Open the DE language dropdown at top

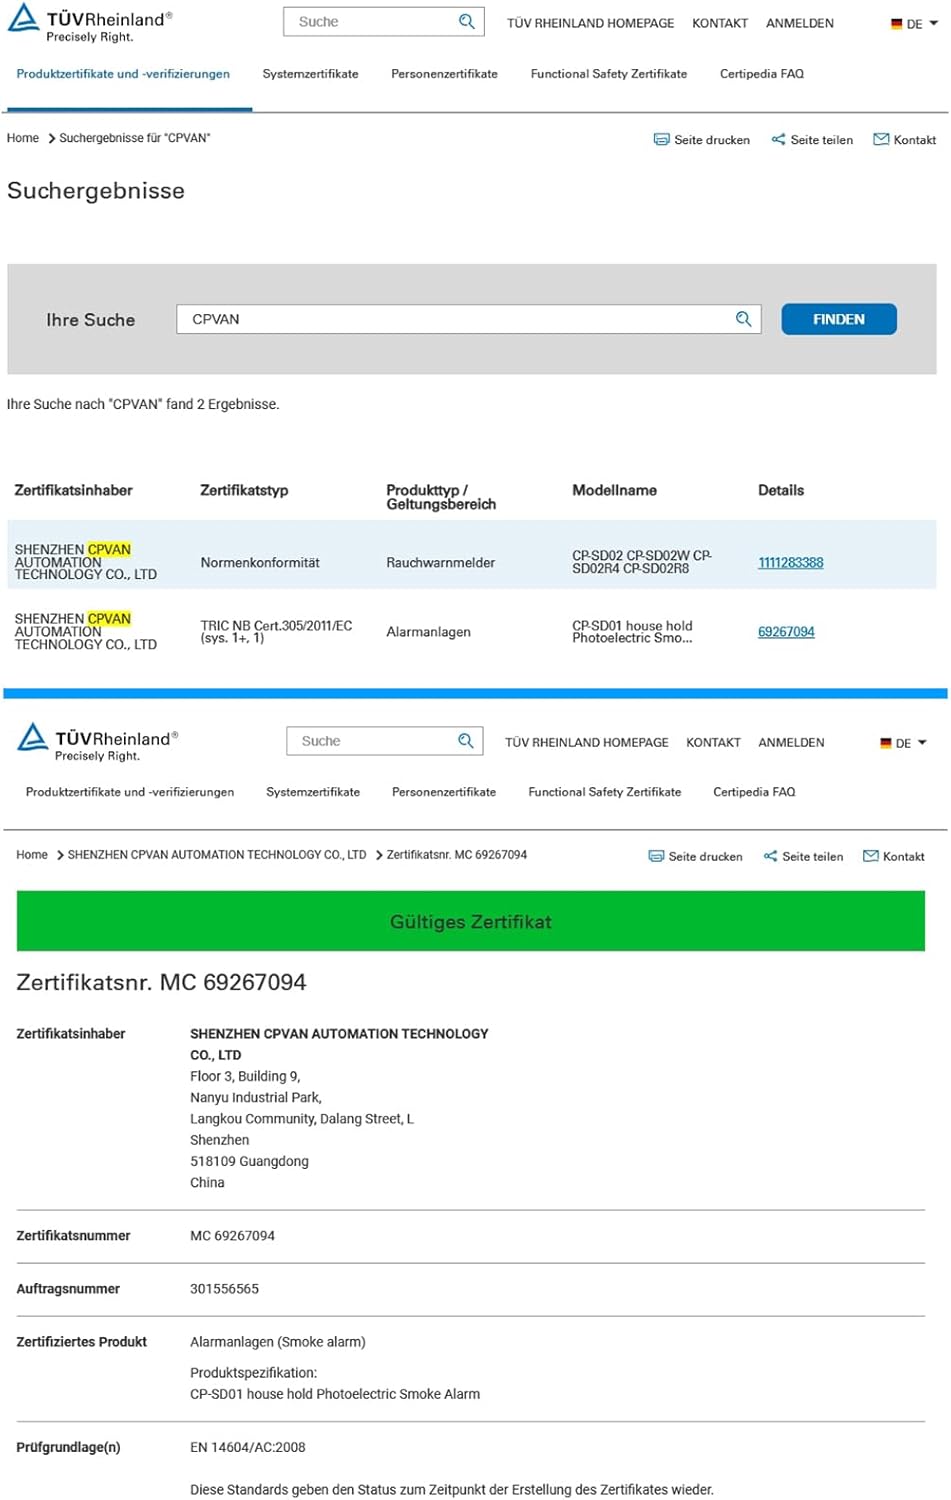tap(914, 24)
